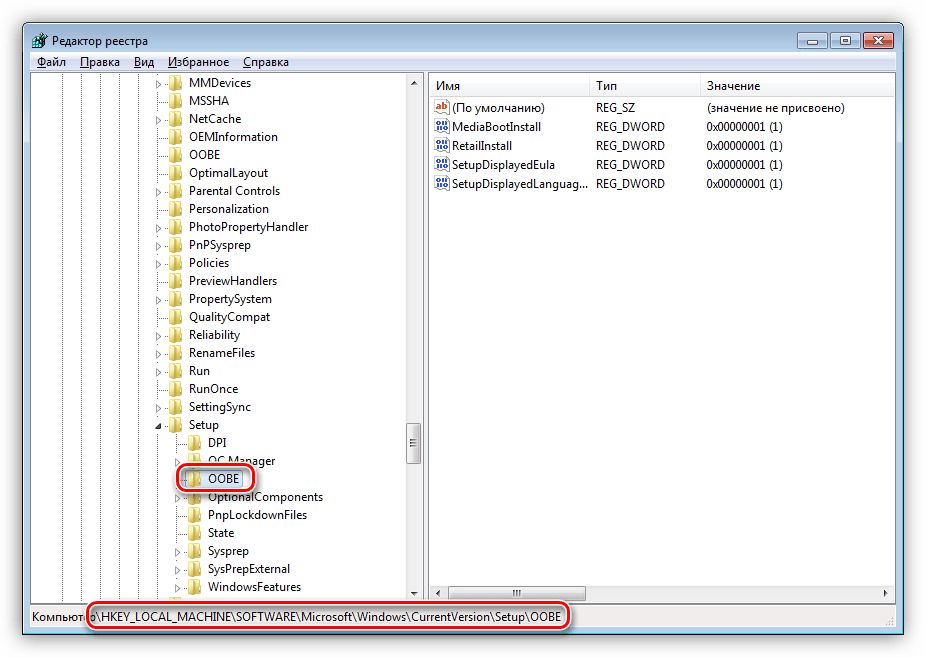Click the OptimalLayout folder icon
926x657 pixels.
(x=175, y=173)
